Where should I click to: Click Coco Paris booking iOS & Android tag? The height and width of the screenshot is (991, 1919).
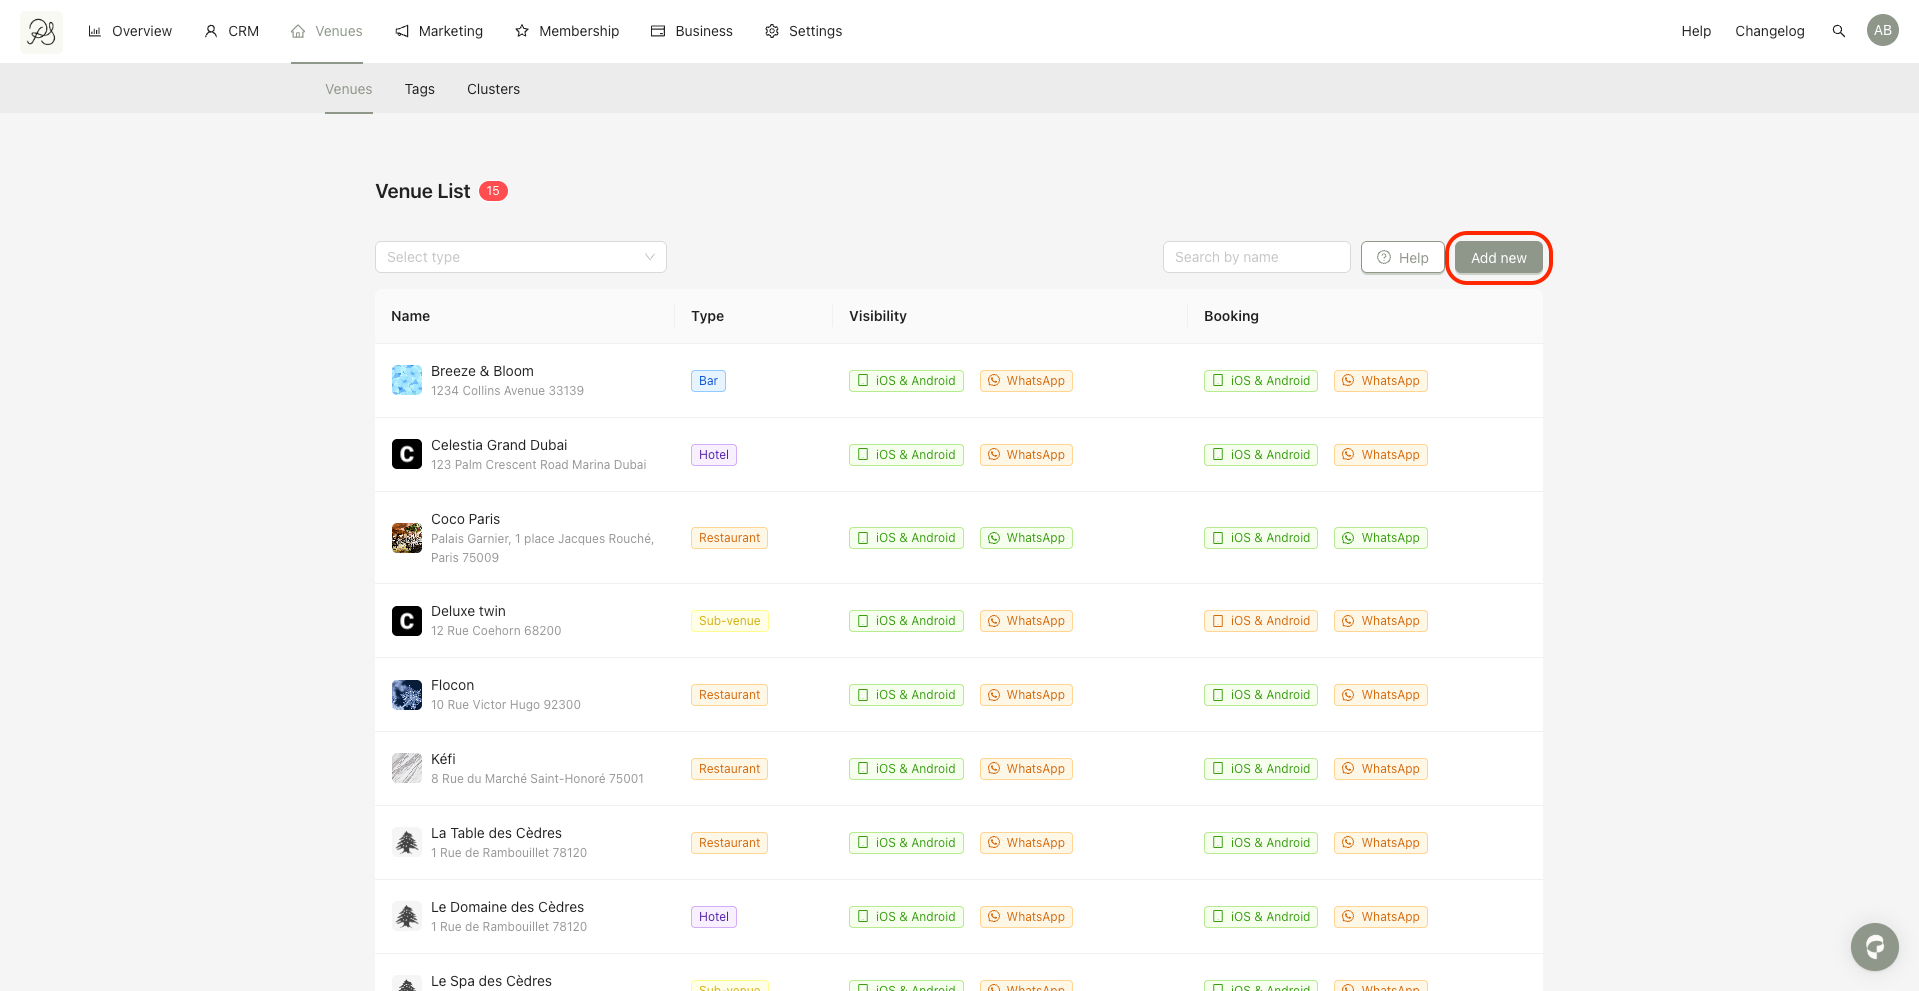(x=1260, y=538)
